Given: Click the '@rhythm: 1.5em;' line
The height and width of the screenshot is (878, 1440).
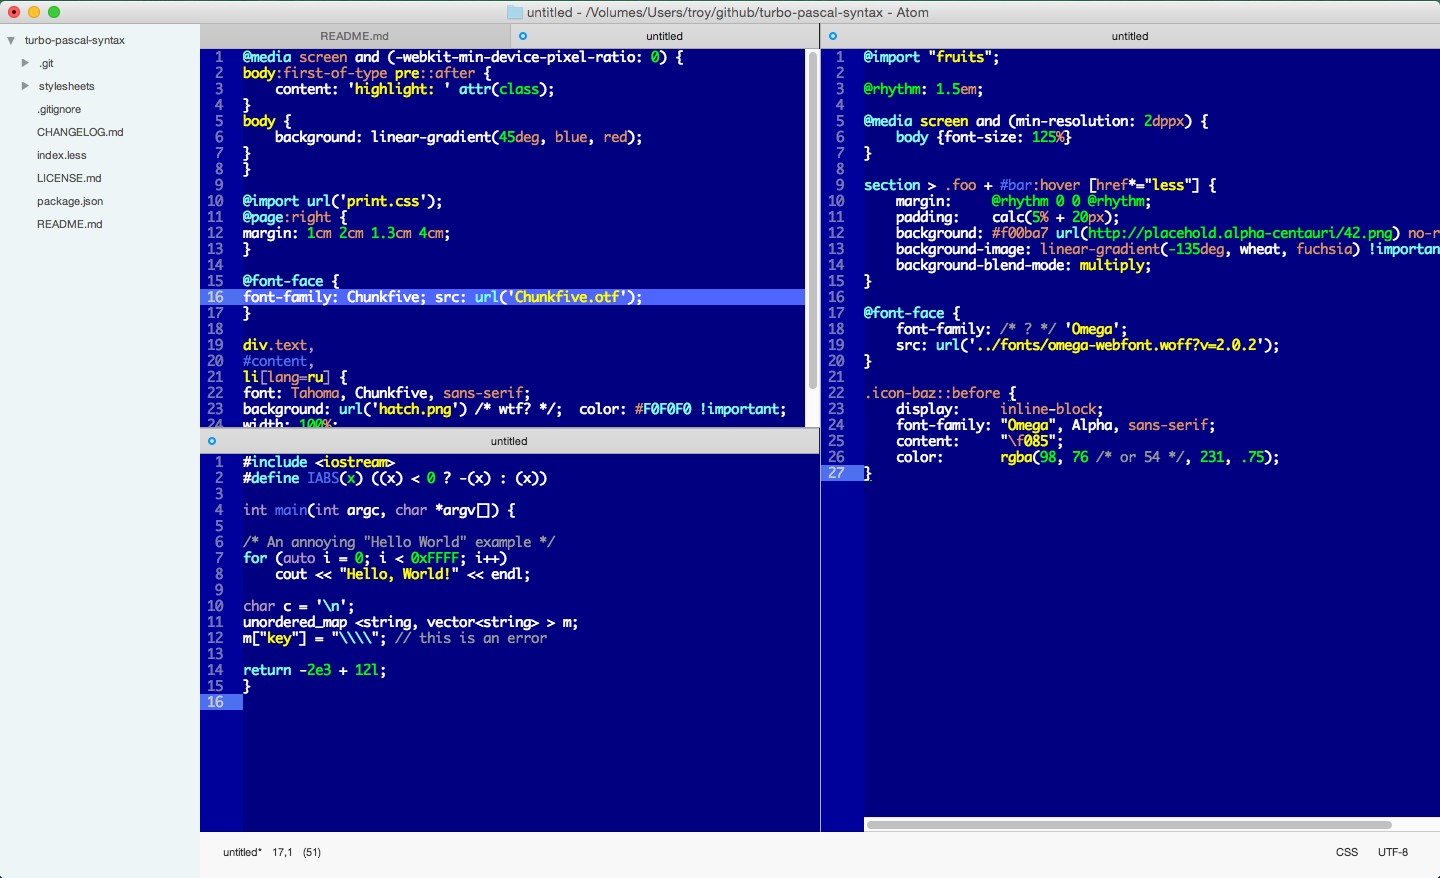Looking at the screenshot, I should pyautogui.click(x=923, y=89).
